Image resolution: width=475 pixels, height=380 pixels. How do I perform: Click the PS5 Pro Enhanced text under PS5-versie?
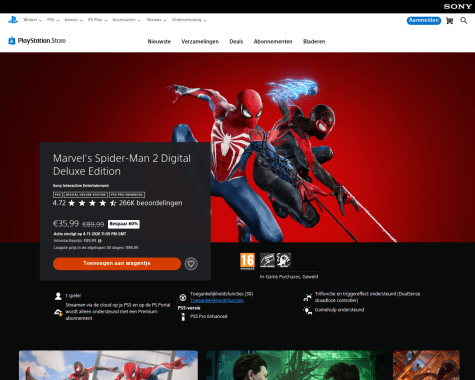[x=209, y=316]
